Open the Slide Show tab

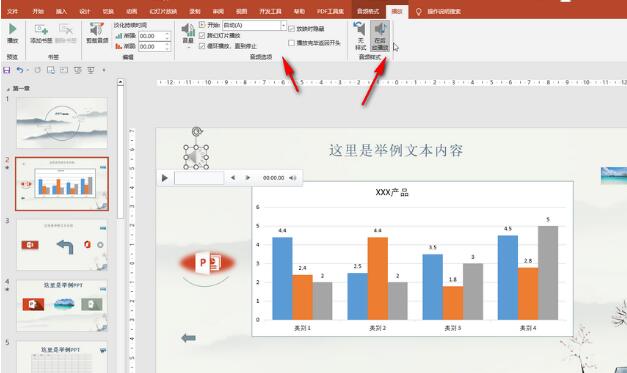click(x=163, y=11)
